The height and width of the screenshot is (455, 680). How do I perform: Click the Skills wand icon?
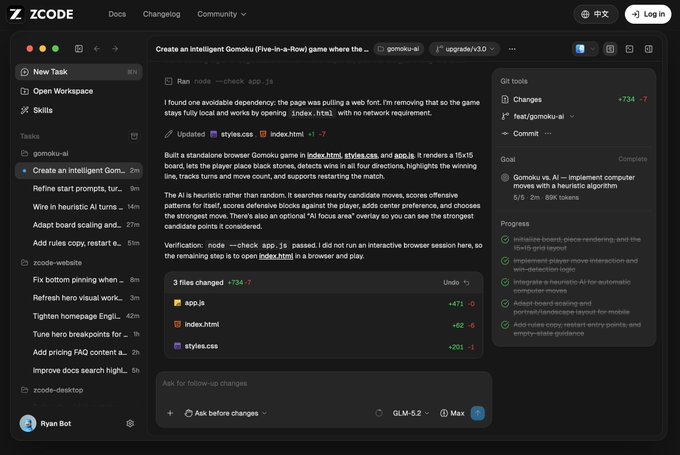tap(24, 110)
